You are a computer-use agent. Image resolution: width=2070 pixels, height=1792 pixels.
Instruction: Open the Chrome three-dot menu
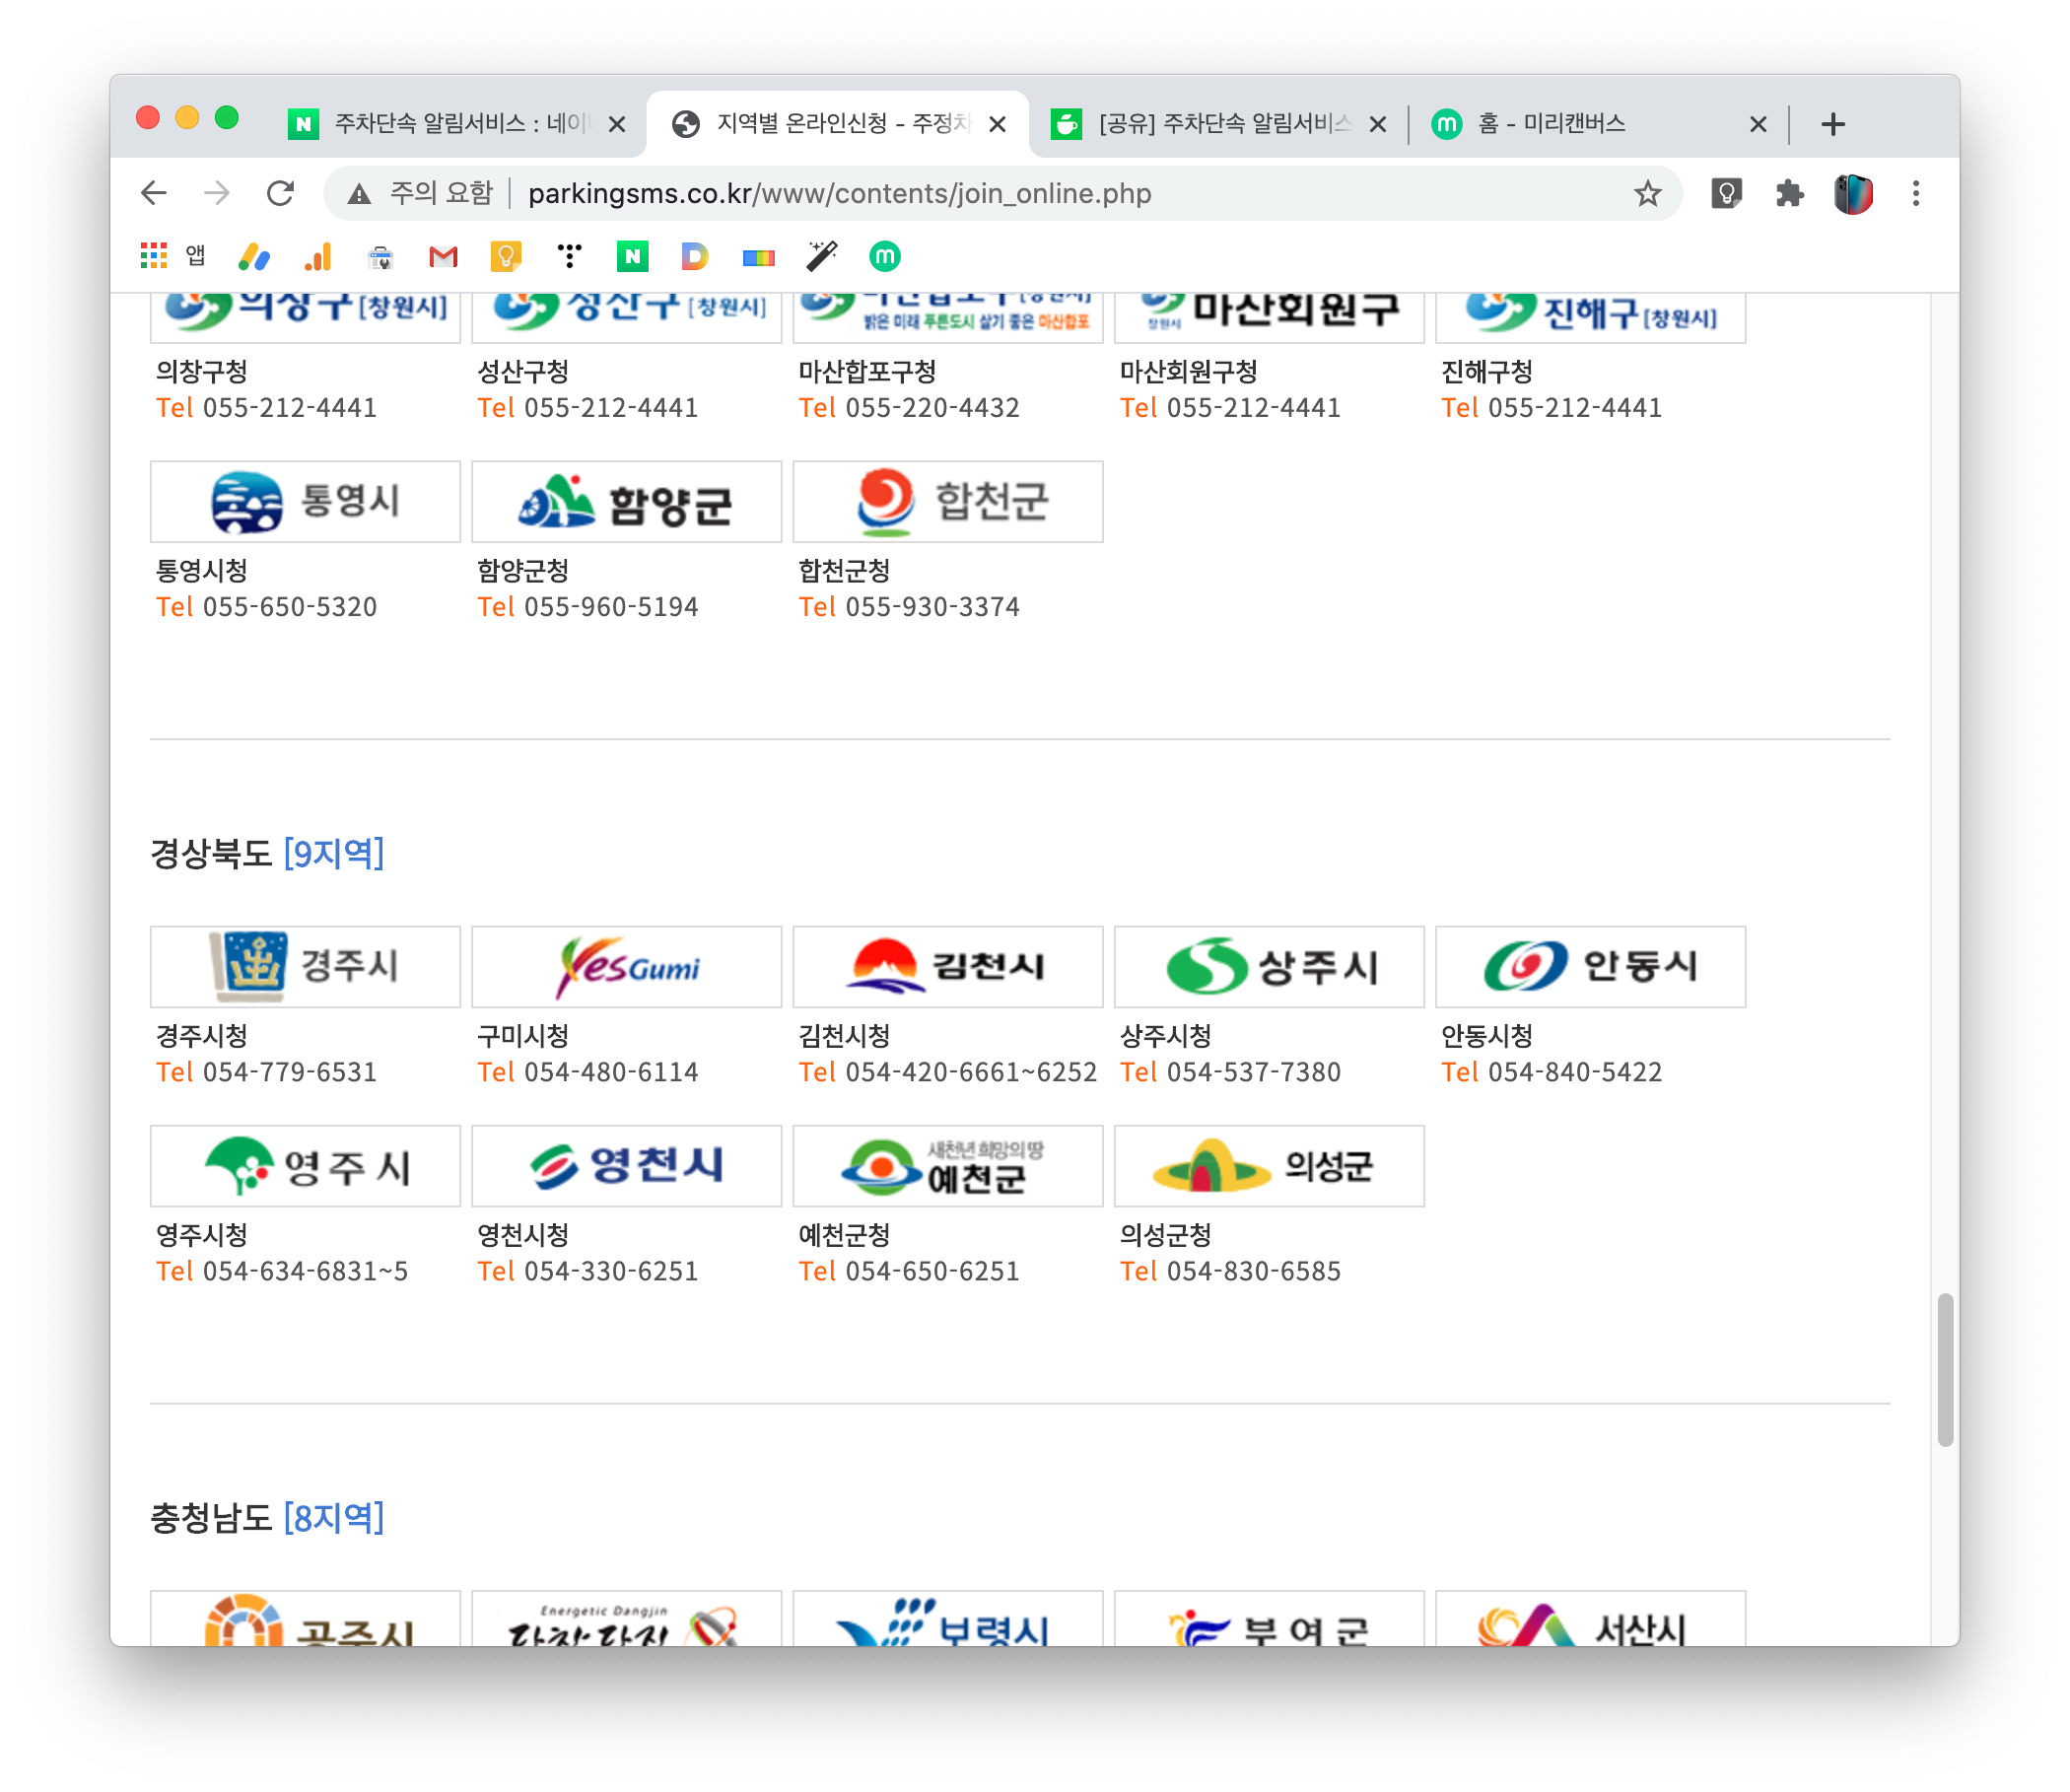(1915, 193)
